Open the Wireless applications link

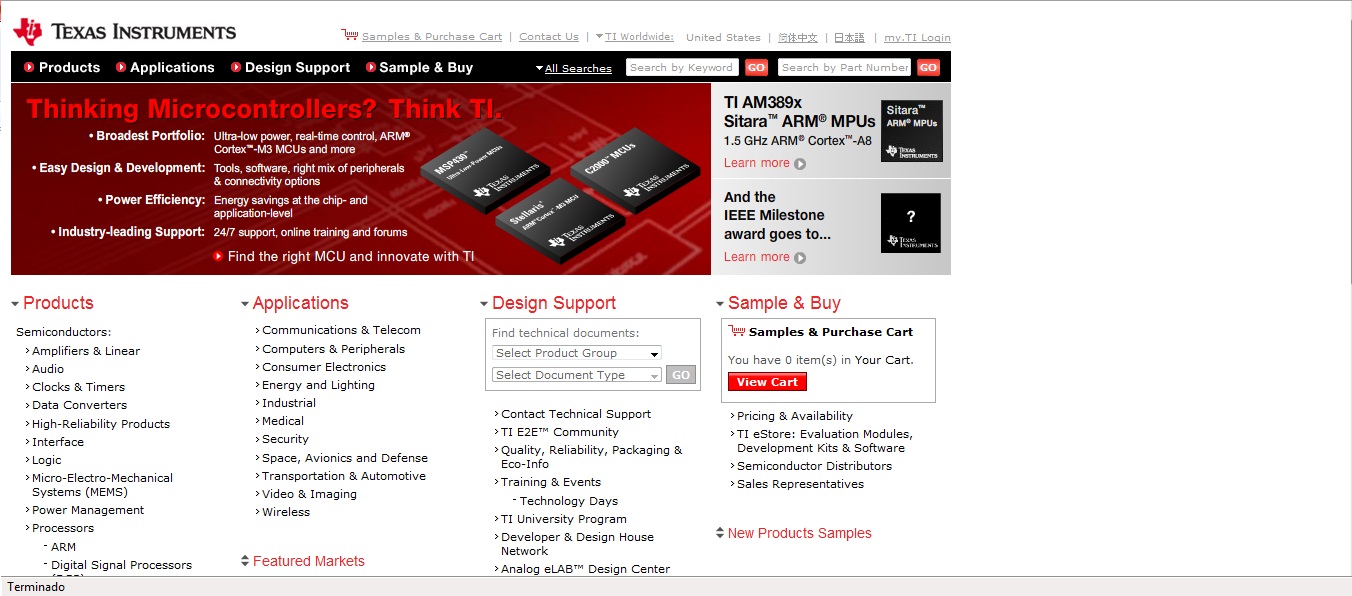tap(286, 512)
